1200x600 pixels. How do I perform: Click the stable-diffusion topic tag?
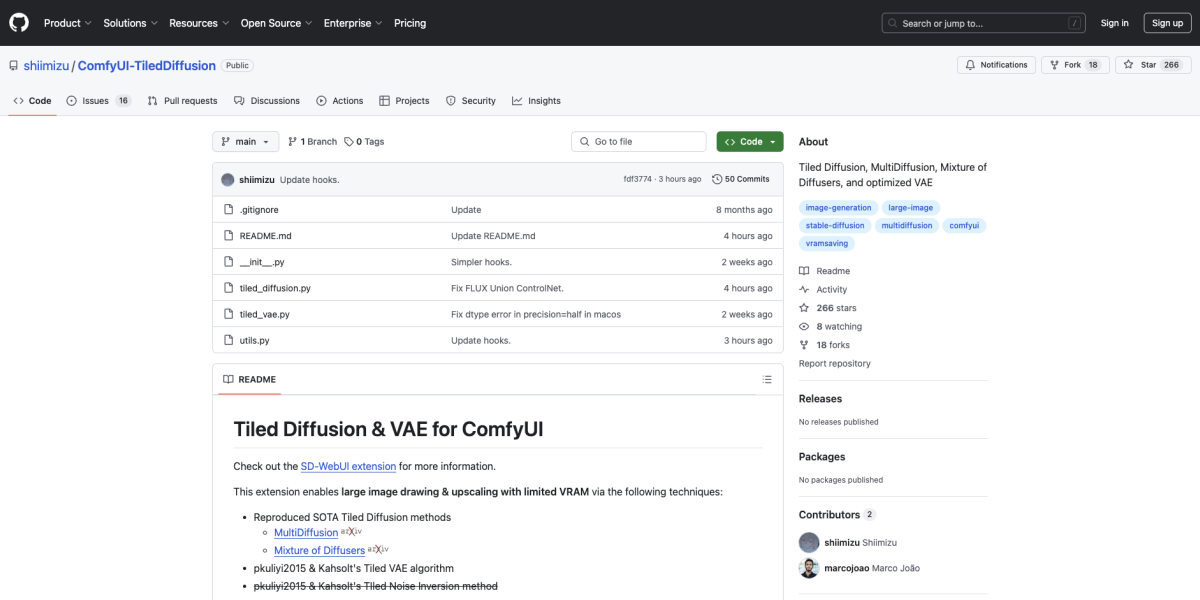[x=834, y=226]
